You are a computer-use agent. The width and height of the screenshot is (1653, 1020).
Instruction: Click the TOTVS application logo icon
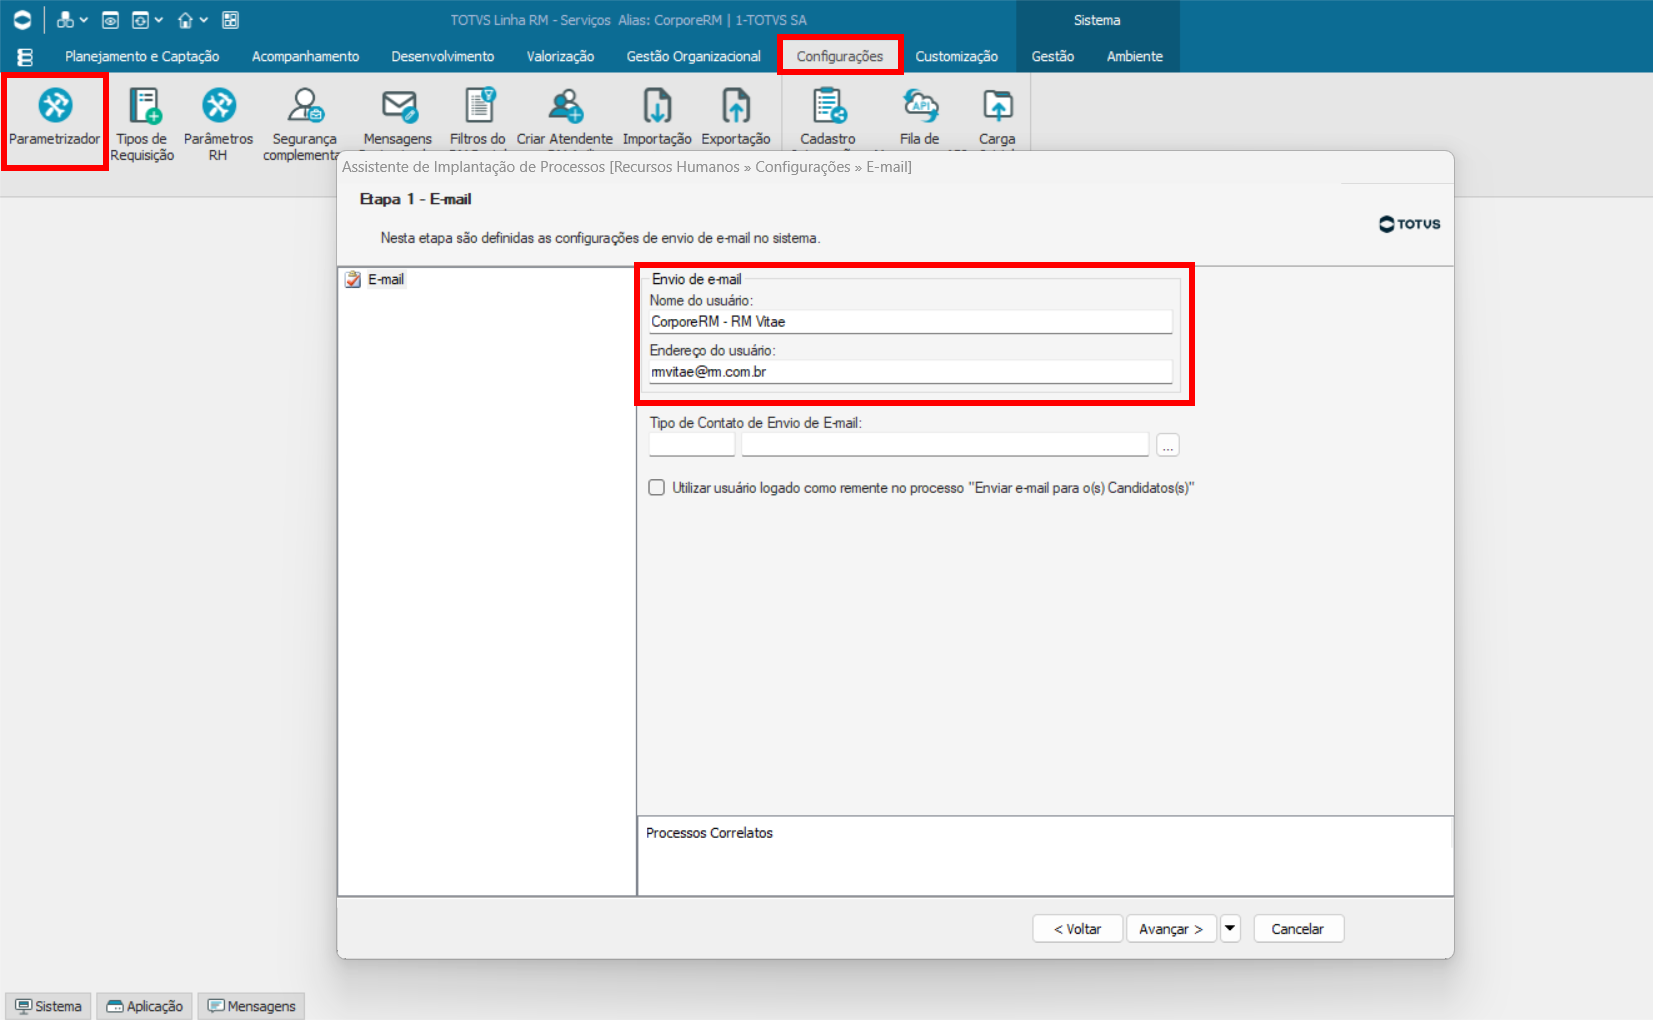tap(22, 20)
